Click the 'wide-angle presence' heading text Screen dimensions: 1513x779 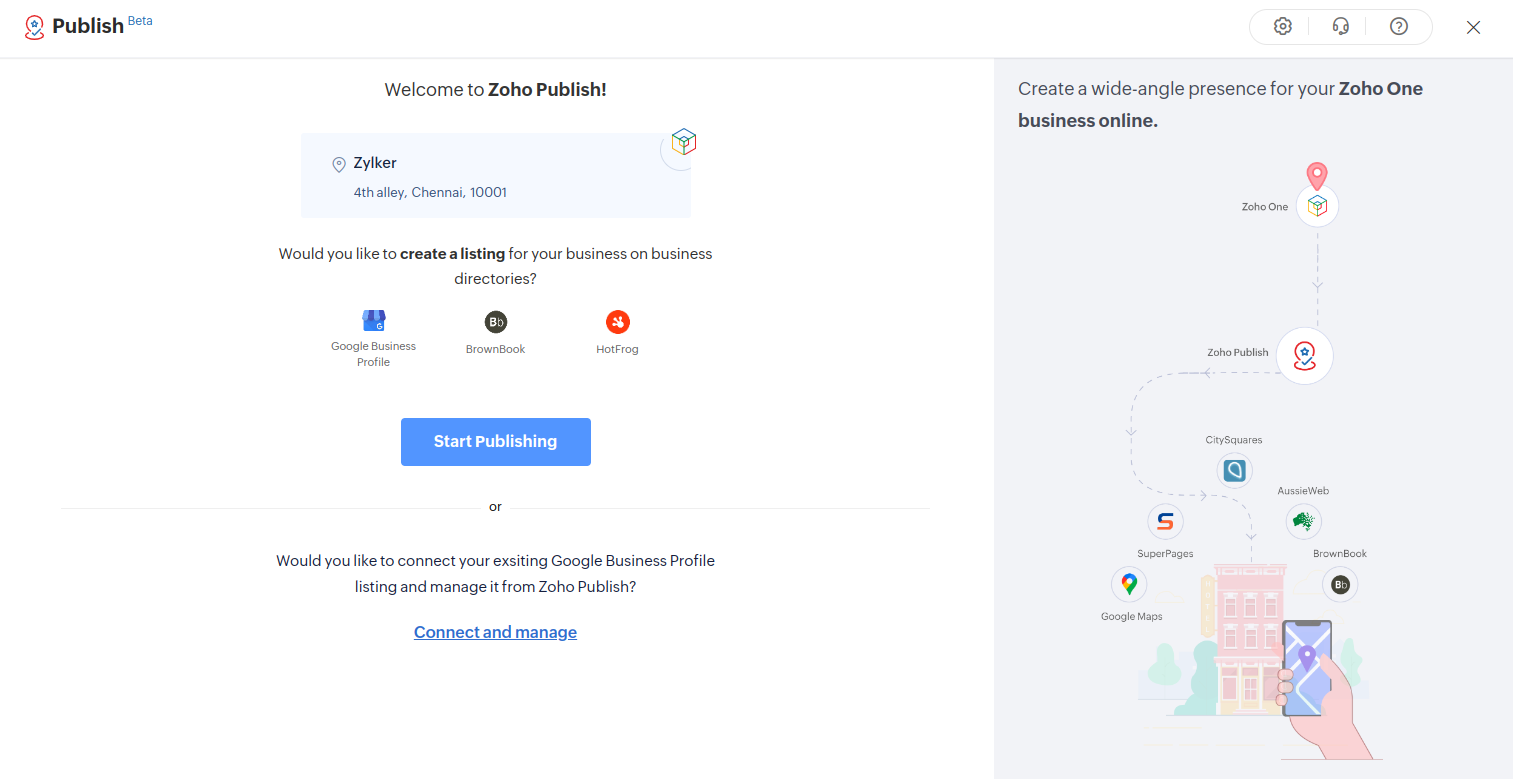pyautogui.click(x=1220, y=104)
